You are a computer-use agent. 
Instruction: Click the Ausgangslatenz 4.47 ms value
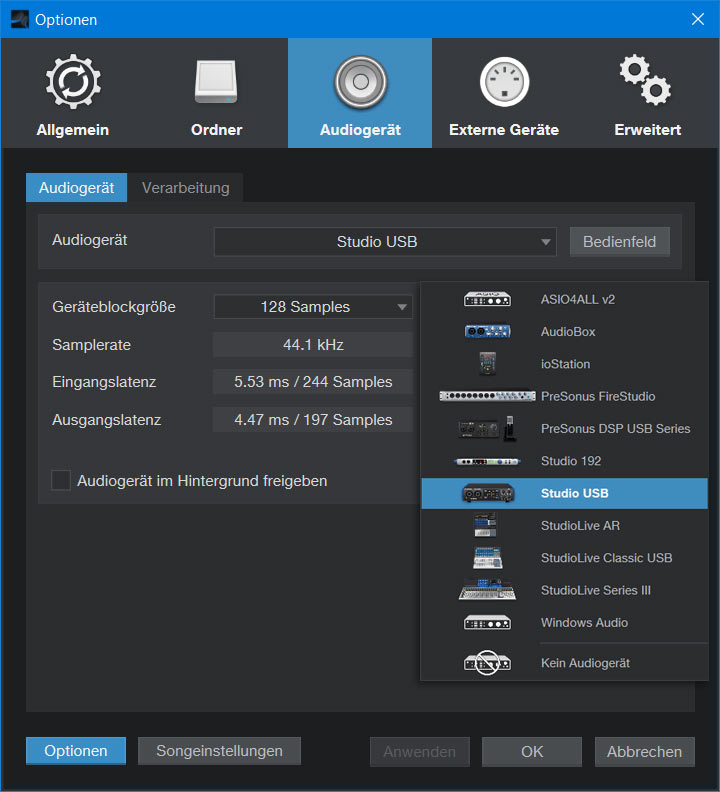point(313,420)
